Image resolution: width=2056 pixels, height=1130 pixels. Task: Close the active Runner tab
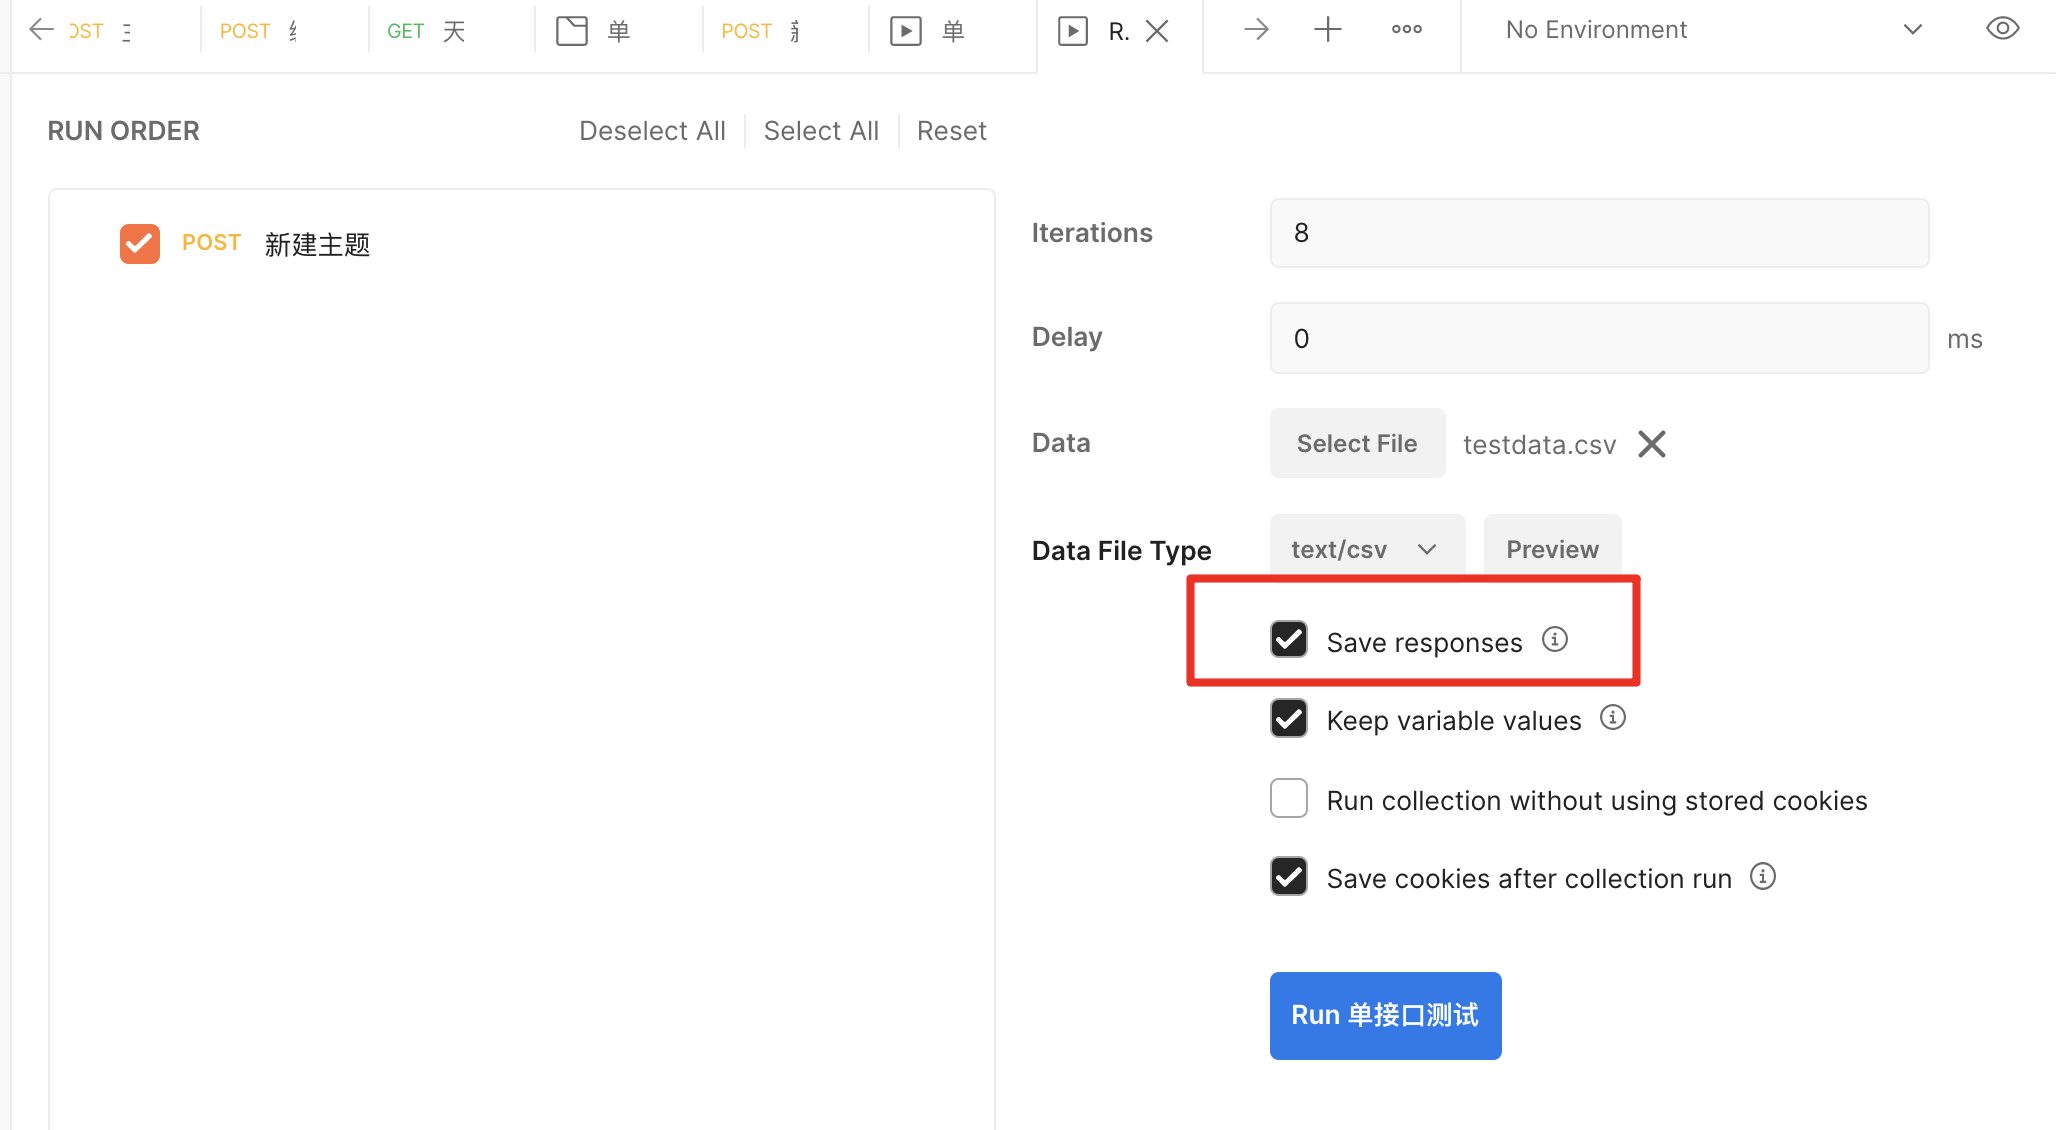[1157, 31]
